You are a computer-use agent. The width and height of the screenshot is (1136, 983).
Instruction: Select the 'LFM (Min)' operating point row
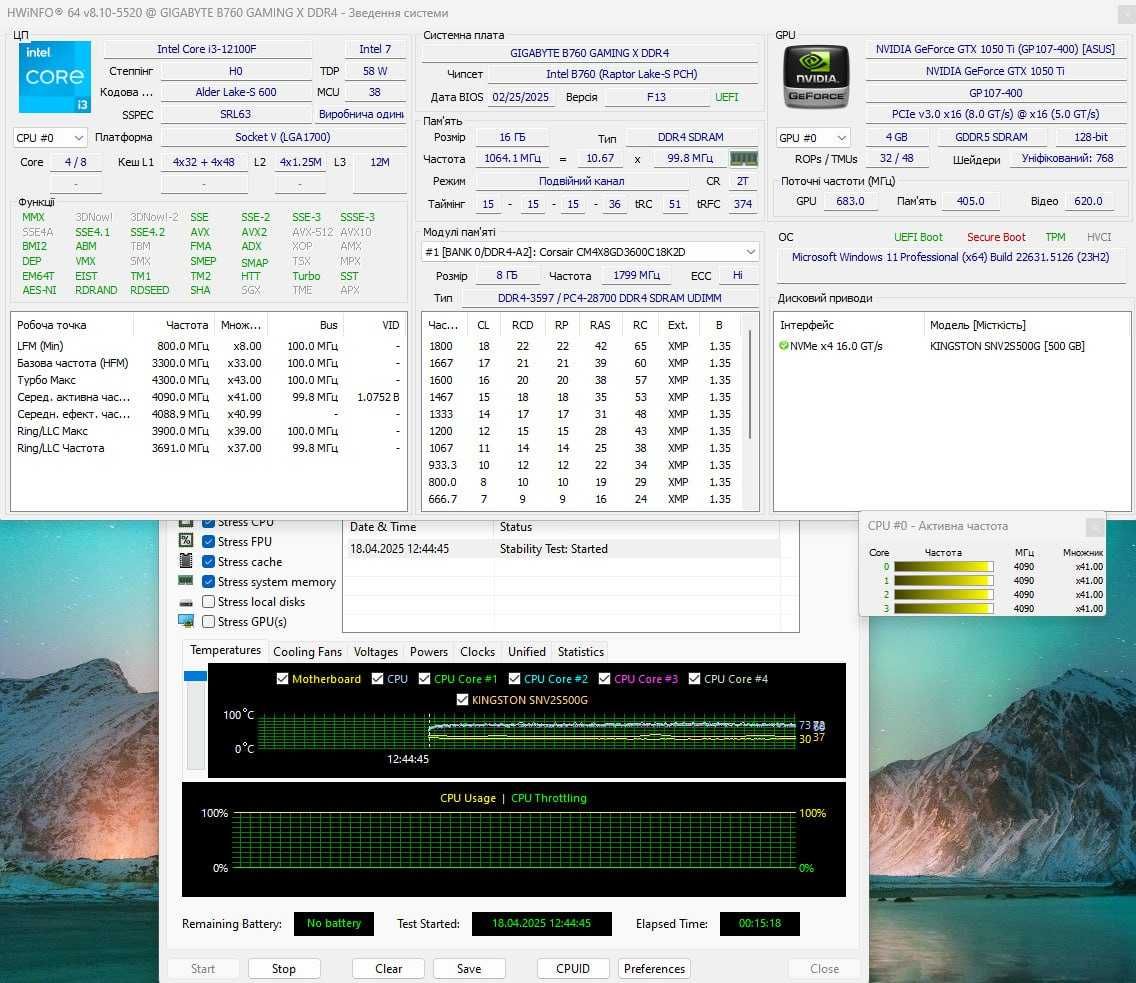pos(209,346)
